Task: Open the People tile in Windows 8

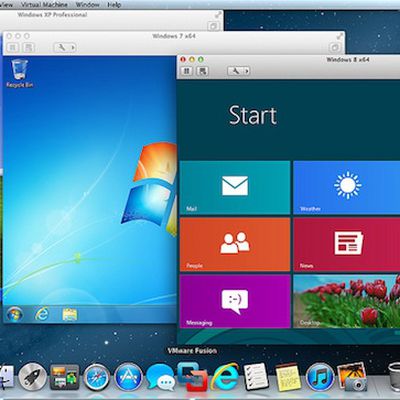Action: tap(235, 244)
